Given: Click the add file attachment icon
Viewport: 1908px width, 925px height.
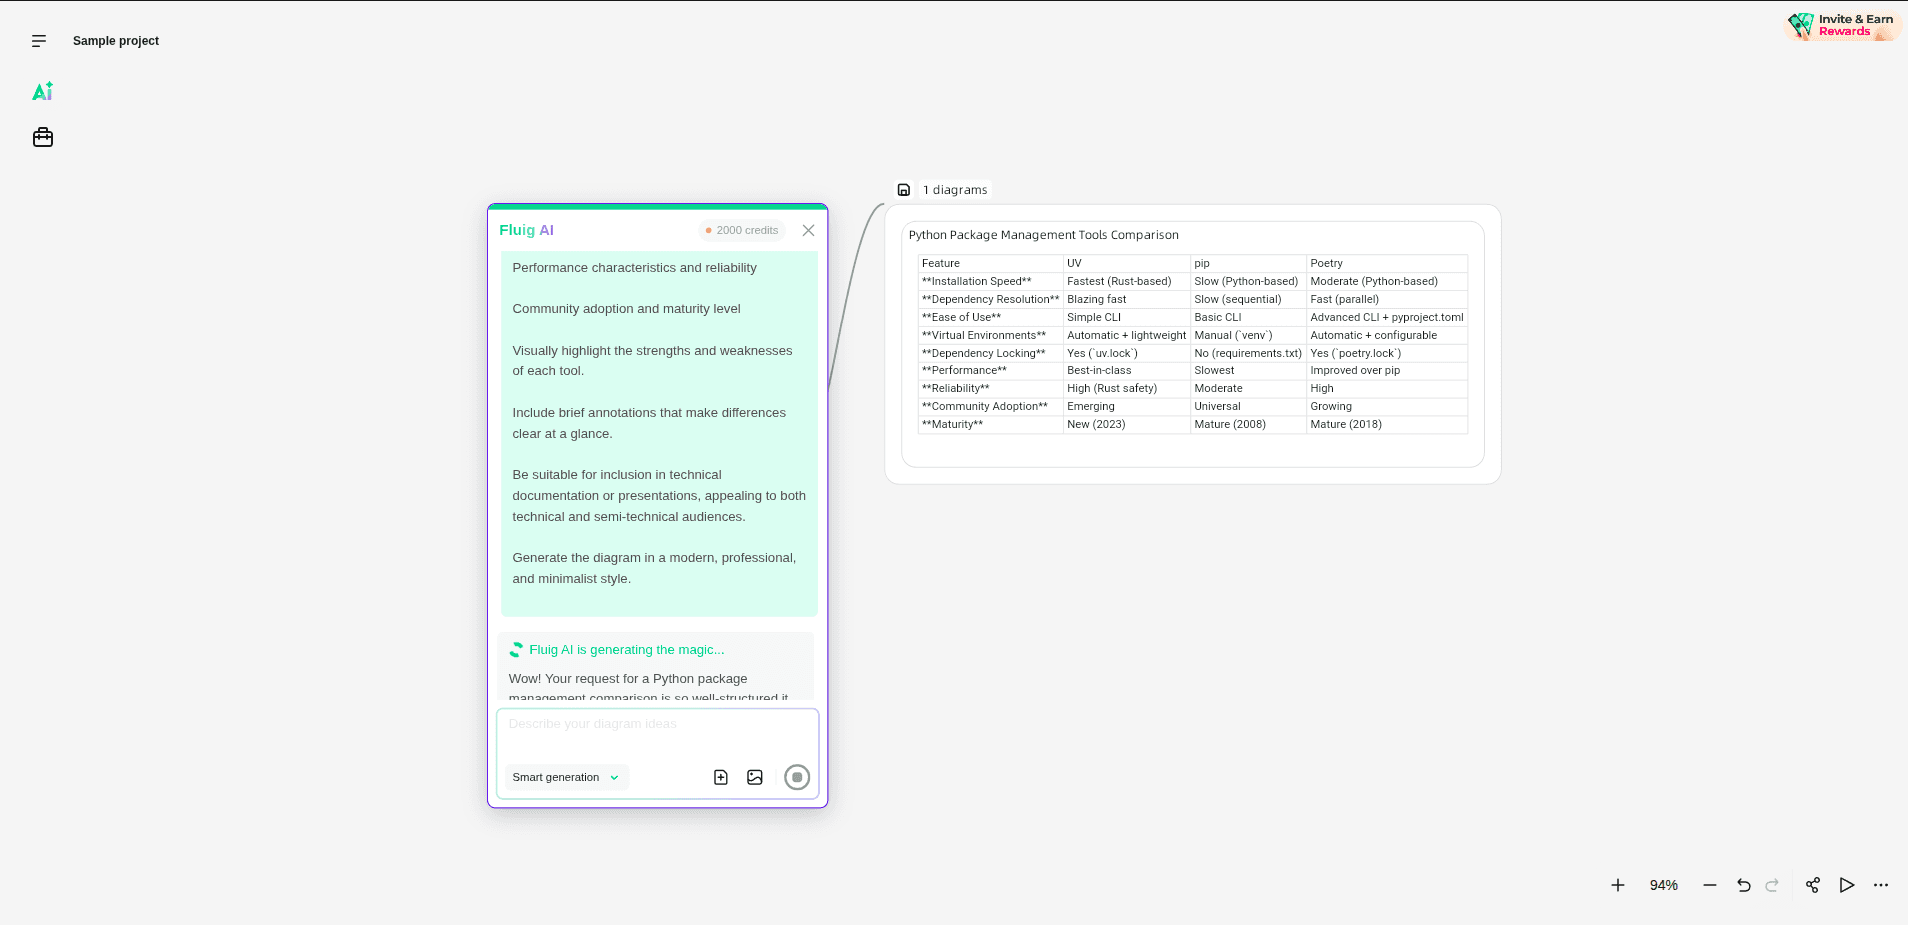Looking at the screenshot, I should point(721,777).
